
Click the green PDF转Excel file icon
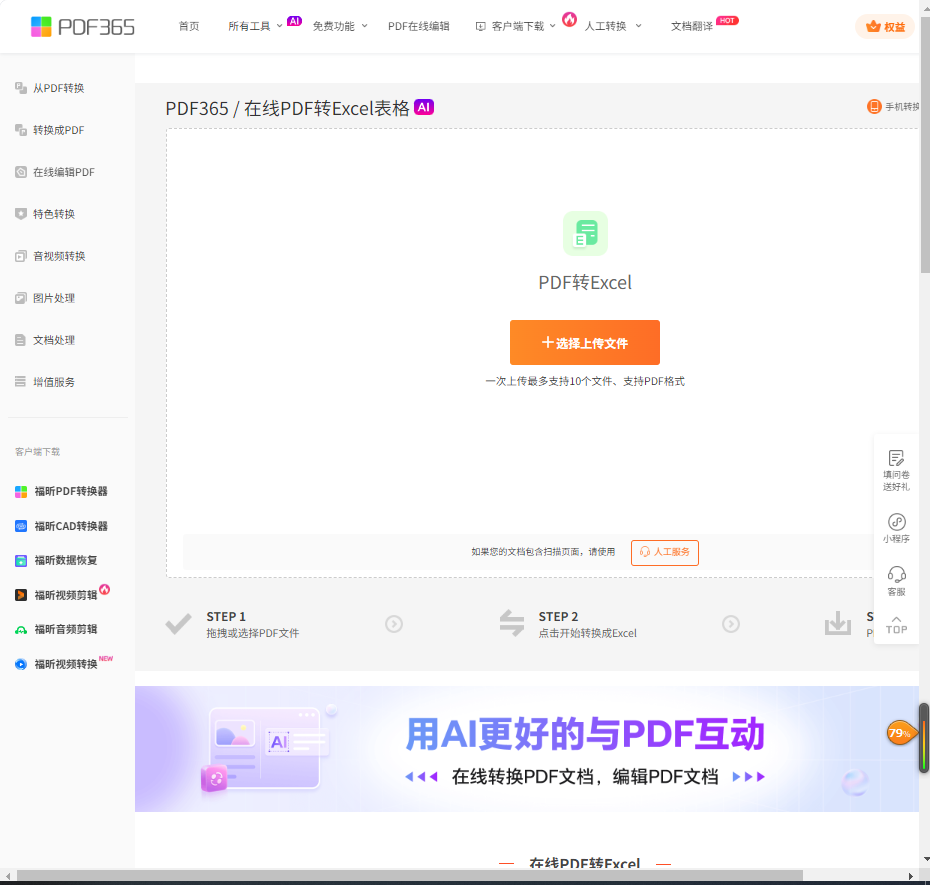(585, 233)
